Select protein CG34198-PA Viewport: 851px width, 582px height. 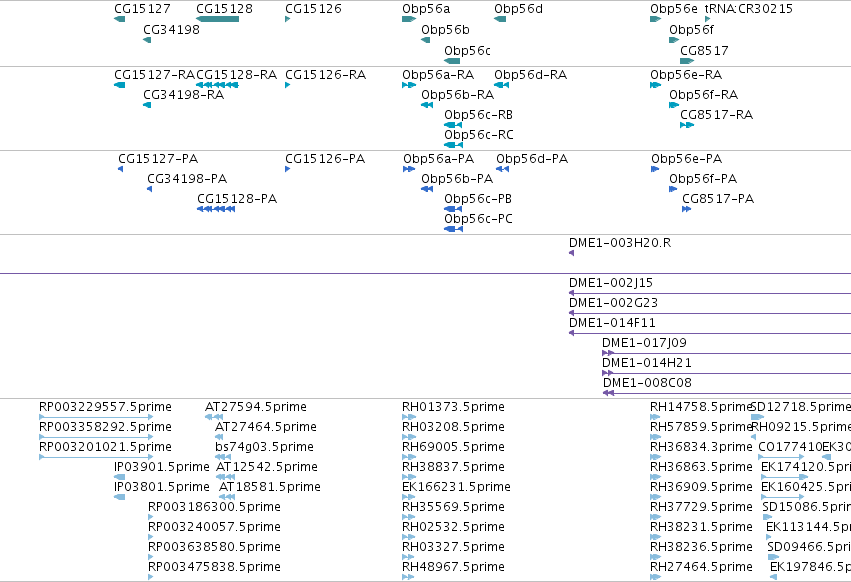[187, 179]
